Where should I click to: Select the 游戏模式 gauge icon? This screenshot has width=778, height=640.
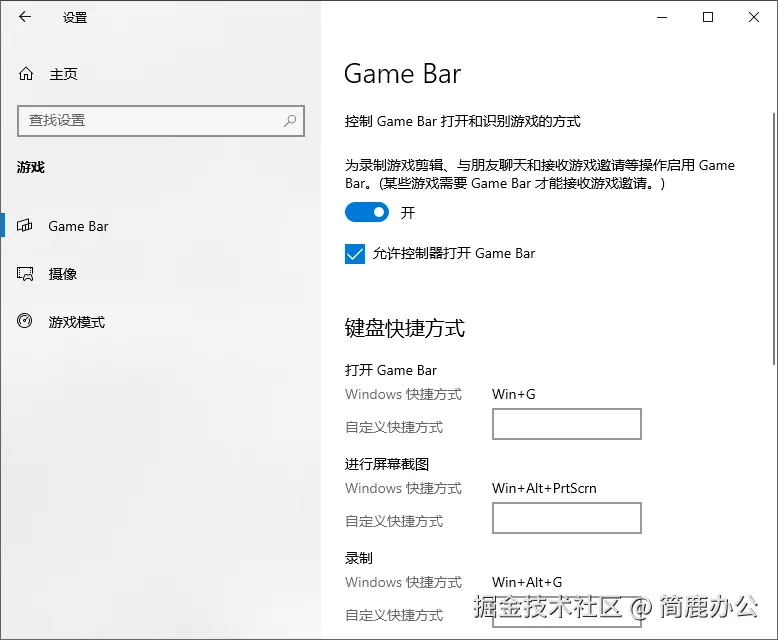[x=24, y=321]
